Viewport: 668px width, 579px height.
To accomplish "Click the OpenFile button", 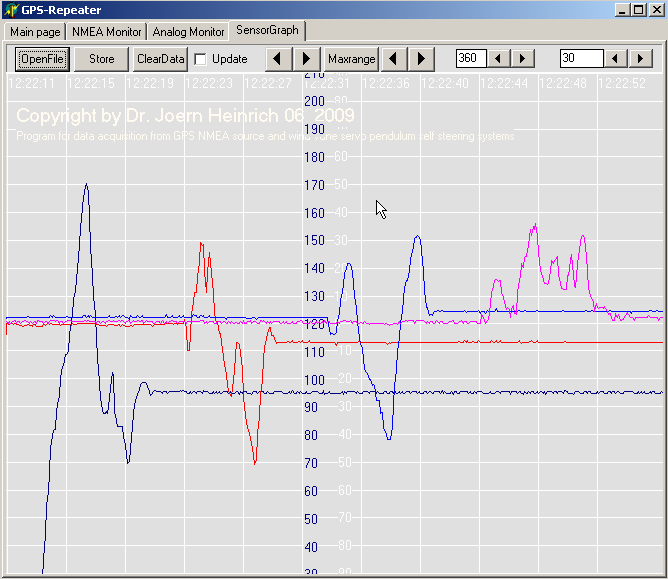I will point(42,59).
